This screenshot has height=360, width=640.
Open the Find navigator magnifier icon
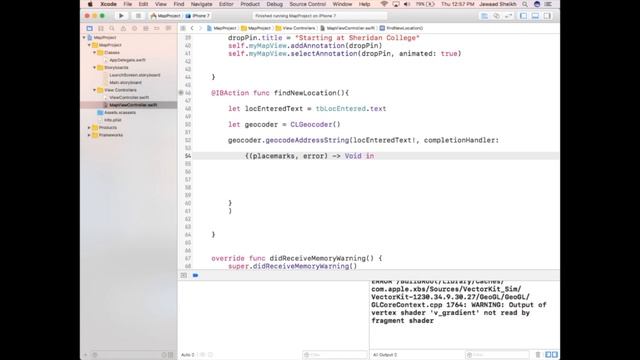112,28
